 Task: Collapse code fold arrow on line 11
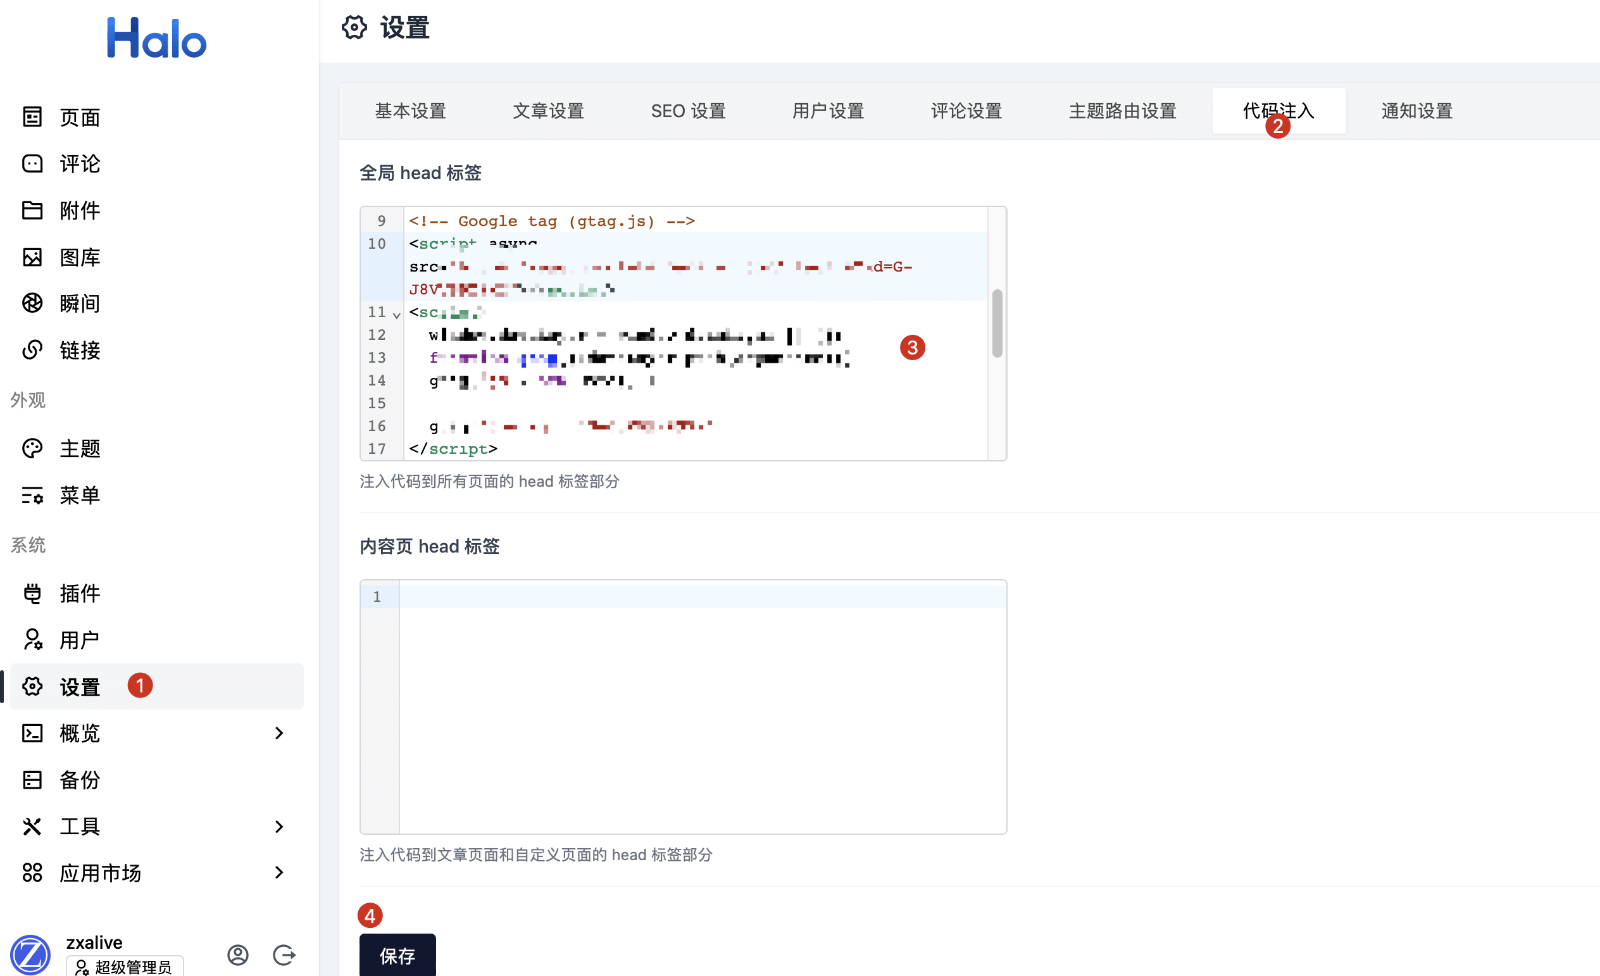click(397, 314)
